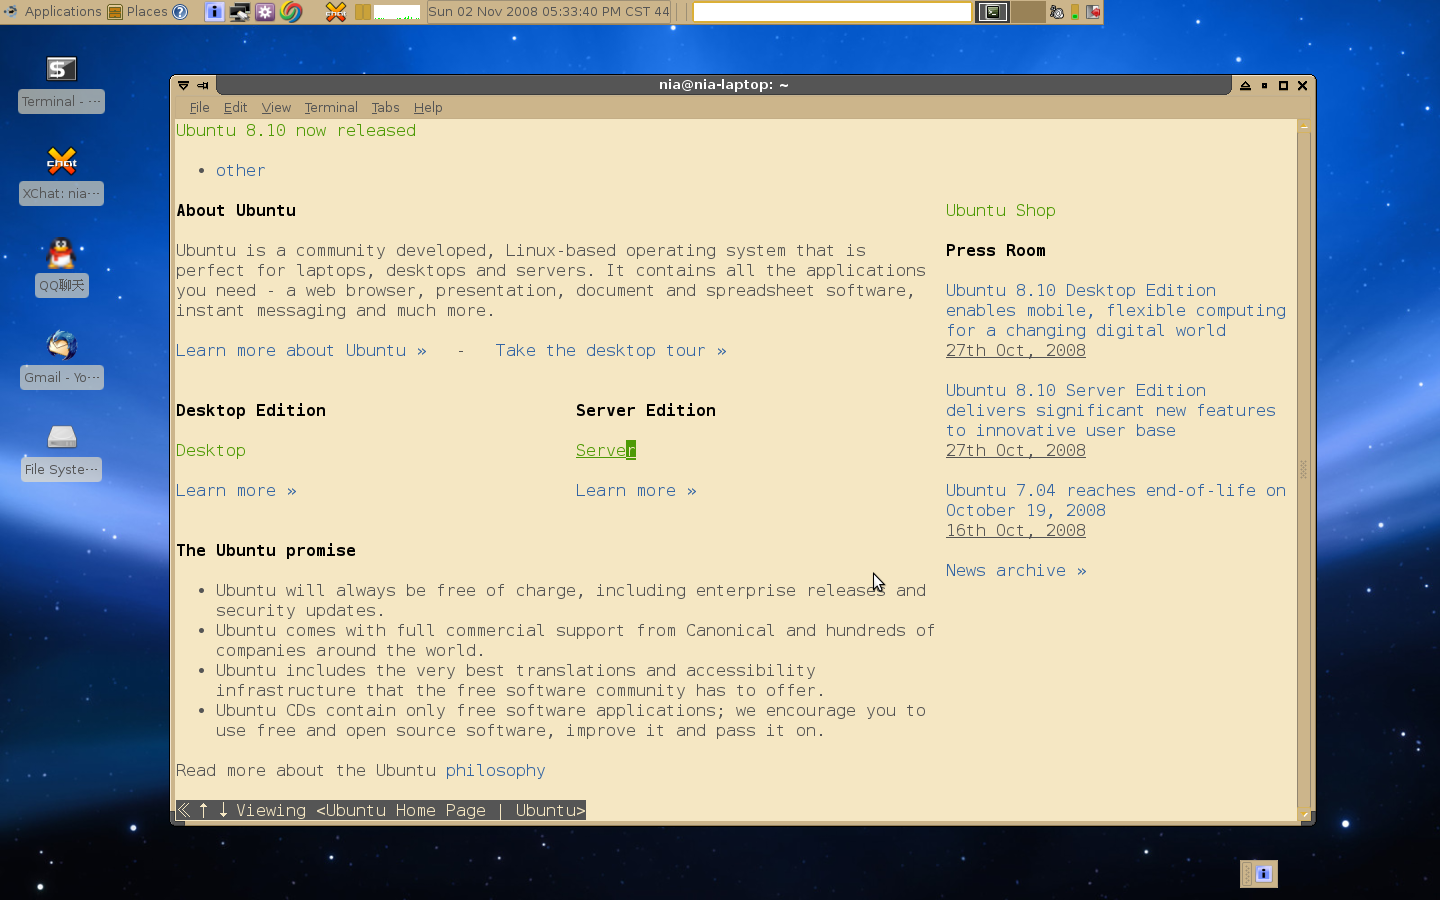Click the system load monitor graph
Screen dimensions: 1440x900
point(397,12)
